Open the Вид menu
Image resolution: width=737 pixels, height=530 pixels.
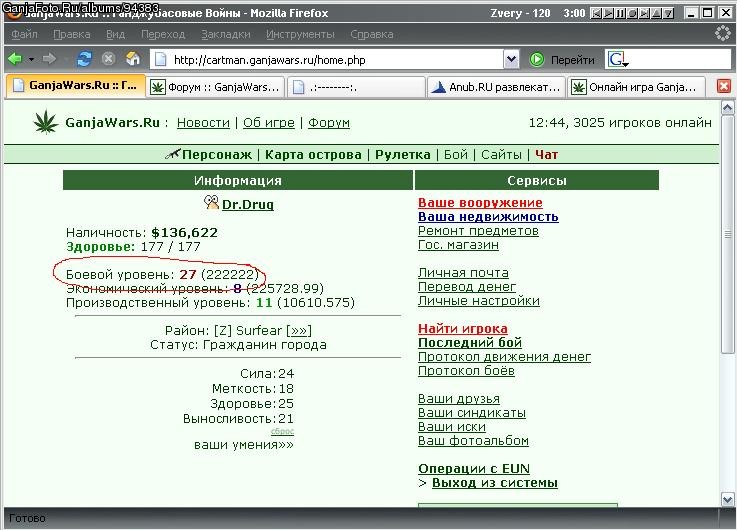(x=115, y=34)
